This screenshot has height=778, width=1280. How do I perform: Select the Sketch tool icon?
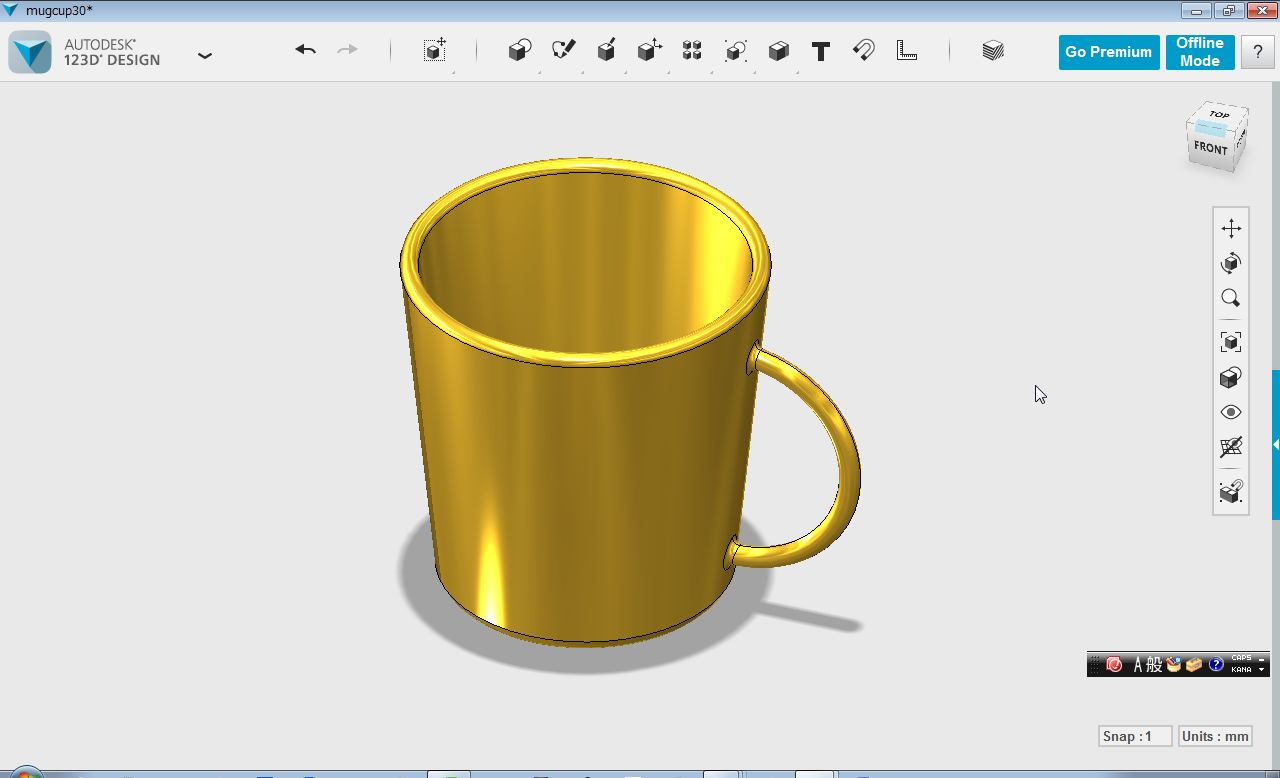click(563, 50)
